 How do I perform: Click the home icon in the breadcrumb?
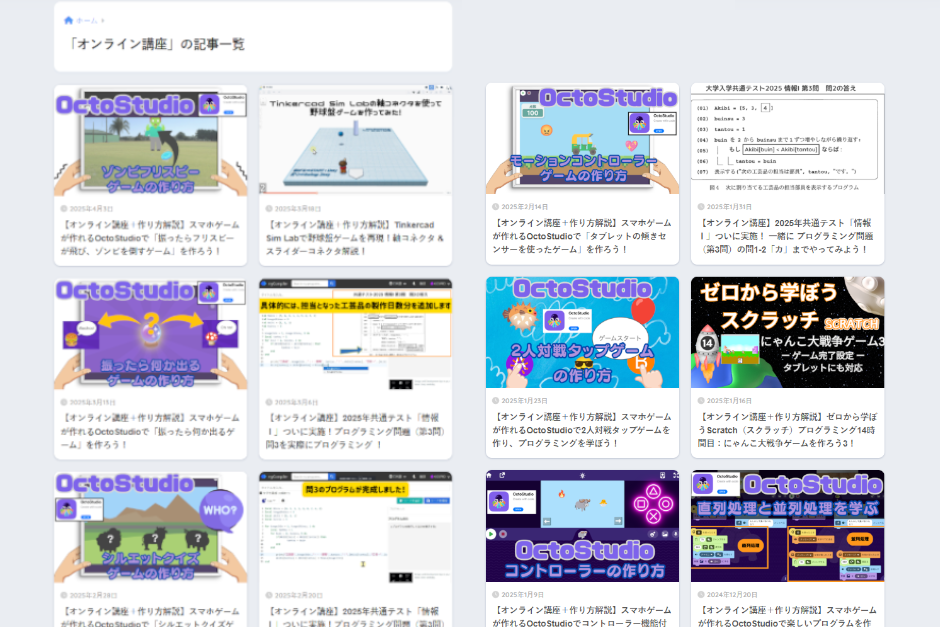[68, 20]
